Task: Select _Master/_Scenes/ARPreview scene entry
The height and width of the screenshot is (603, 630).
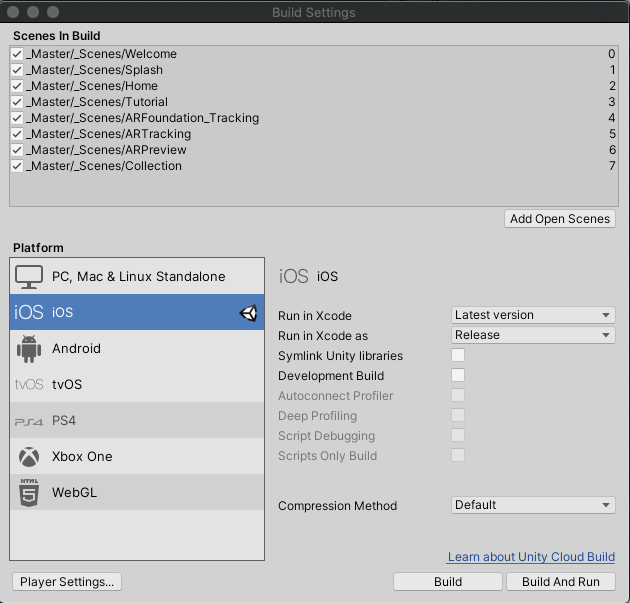Action: [313, 150]
